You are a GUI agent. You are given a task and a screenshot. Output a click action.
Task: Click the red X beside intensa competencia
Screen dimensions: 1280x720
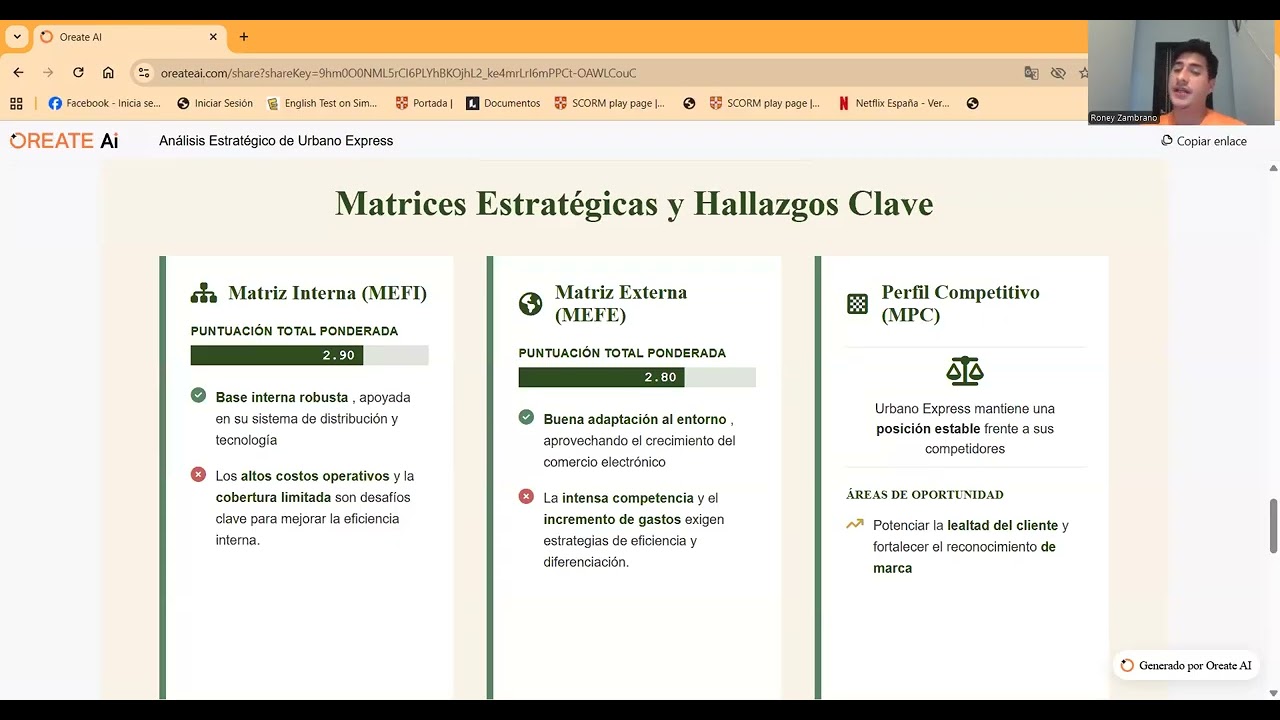526,496
